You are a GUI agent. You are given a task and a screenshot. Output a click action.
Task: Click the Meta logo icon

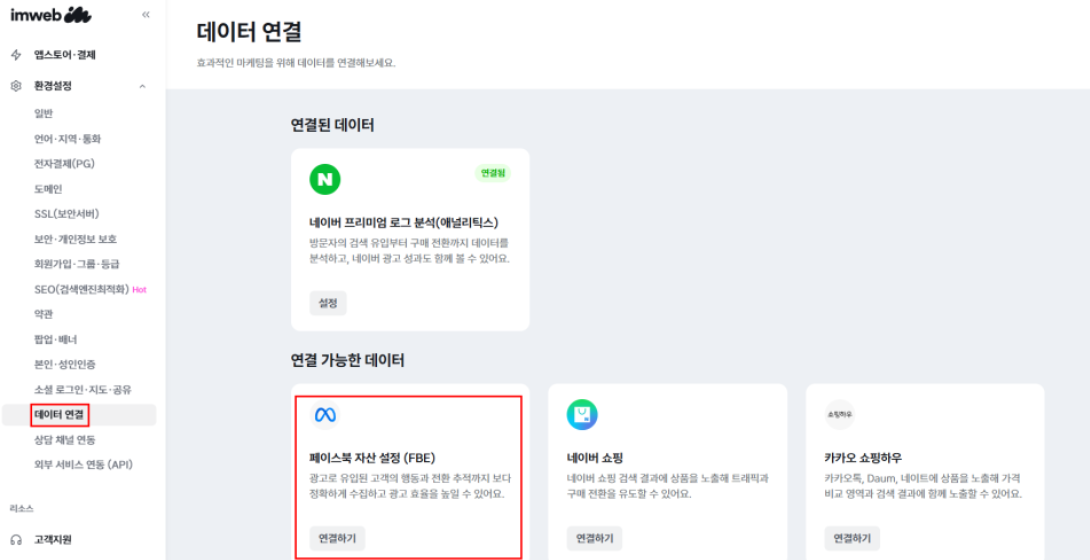[325, 415]
